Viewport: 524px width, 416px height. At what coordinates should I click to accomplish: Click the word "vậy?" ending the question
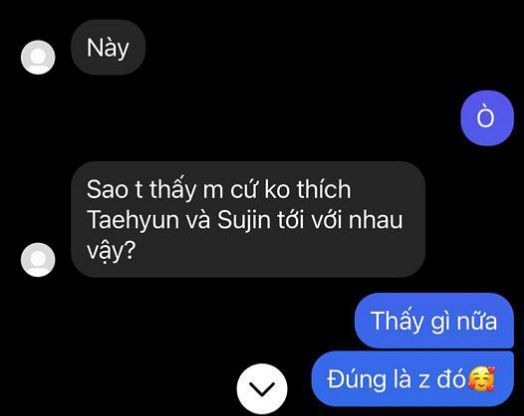pos(111,251)
